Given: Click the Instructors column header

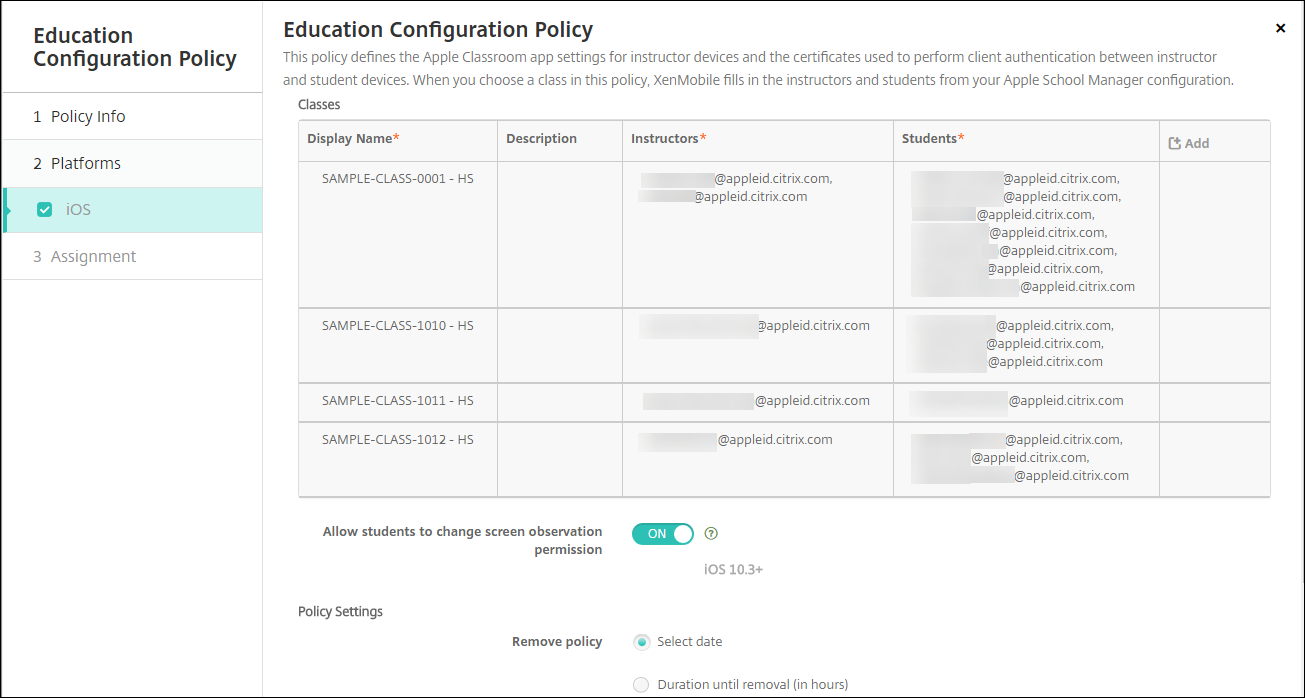Looking at the screenshot, I should coord(668,139).
